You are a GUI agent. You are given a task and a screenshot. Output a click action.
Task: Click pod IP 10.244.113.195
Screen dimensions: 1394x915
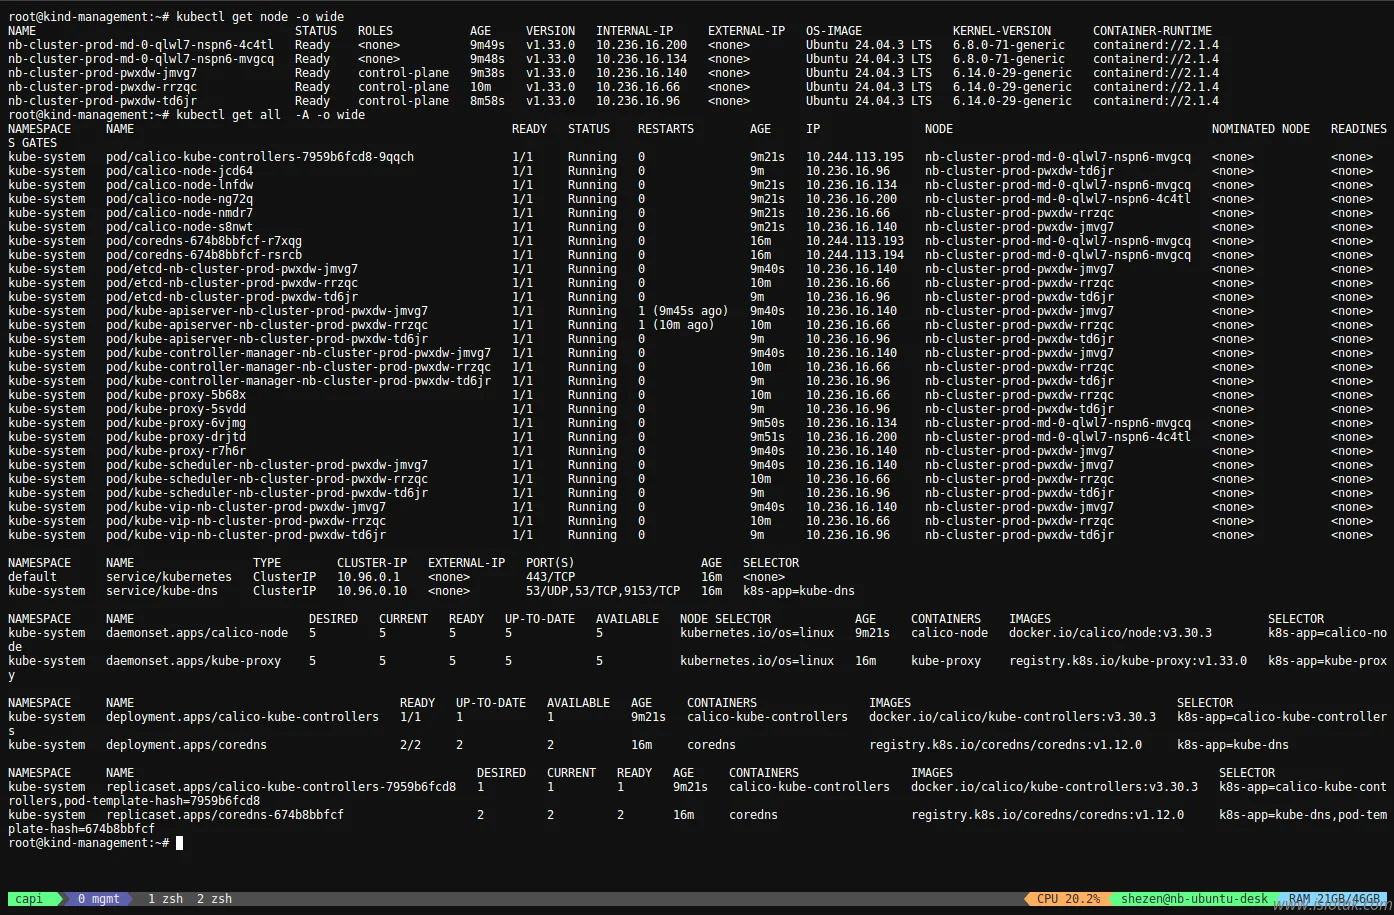click(x=855, y=157)
